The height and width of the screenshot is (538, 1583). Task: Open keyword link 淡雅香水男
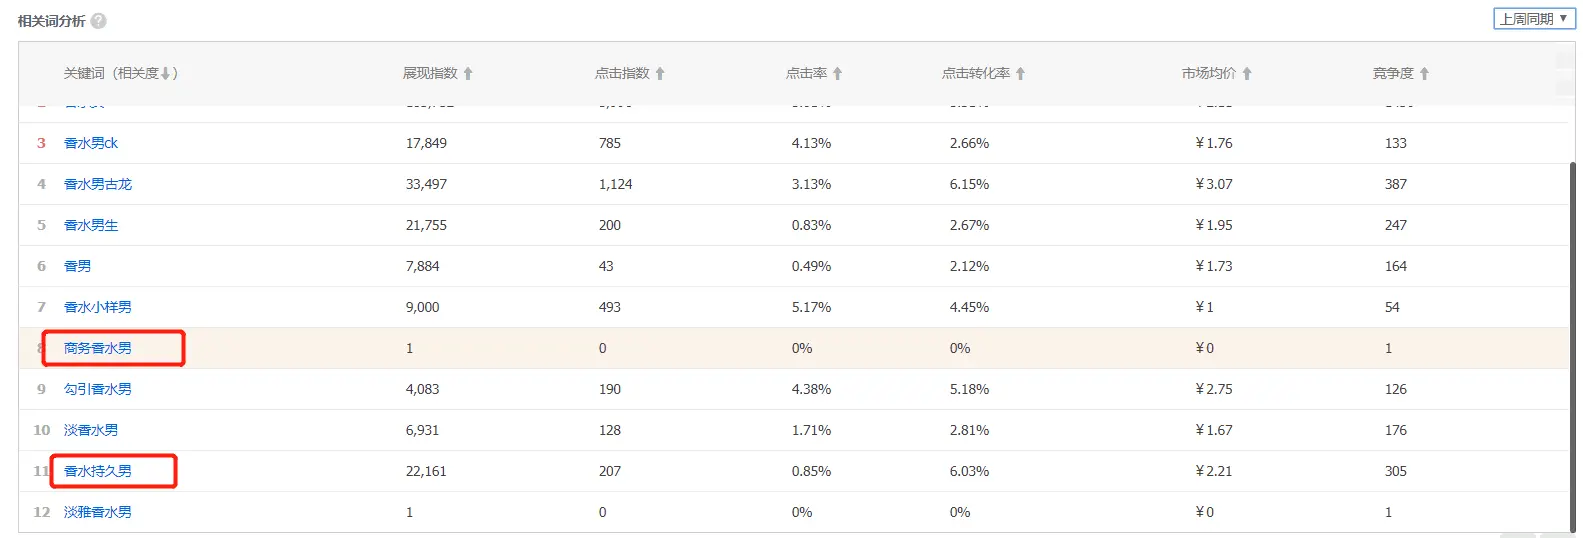pos(98,512)
